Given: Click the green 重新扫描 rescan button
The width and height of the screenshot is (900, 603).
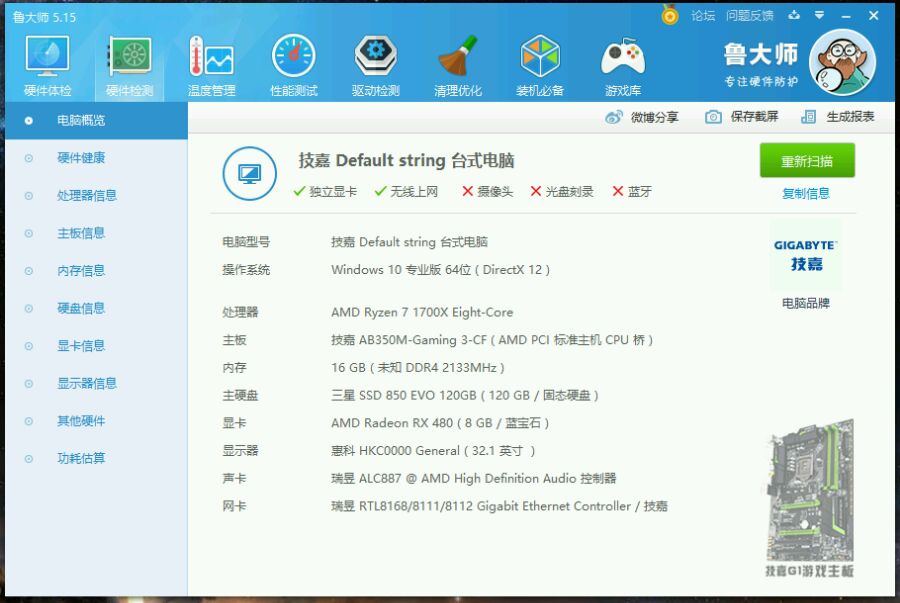Looking at the screenshot, I should (x=807, y=161).
